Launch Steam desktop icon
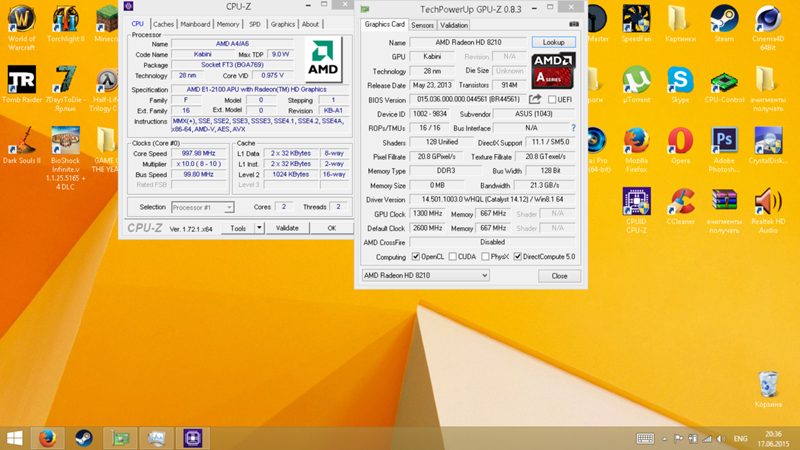Viewport: 800px width, 450px height. (x=724, y=23)
